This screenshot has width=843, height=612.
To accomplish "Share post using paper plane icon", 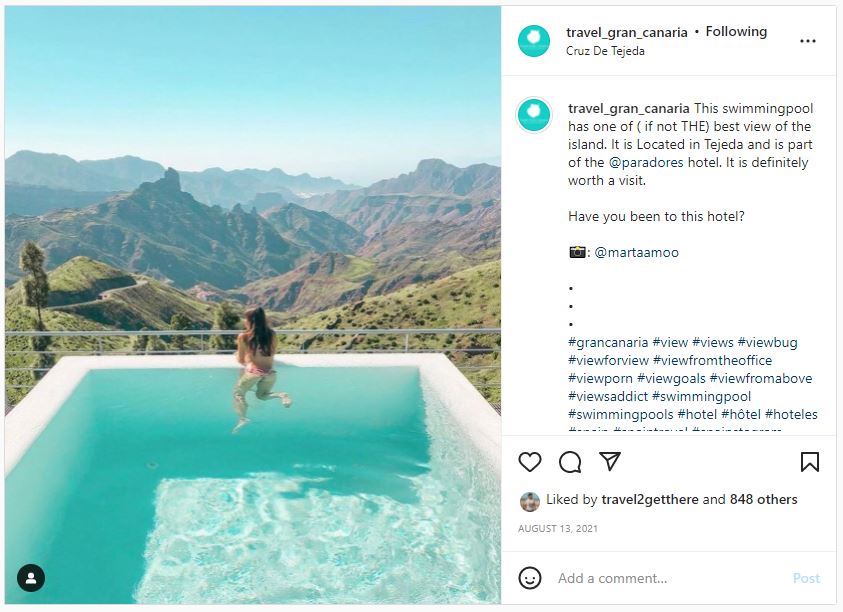I will [x=610, y=461].
